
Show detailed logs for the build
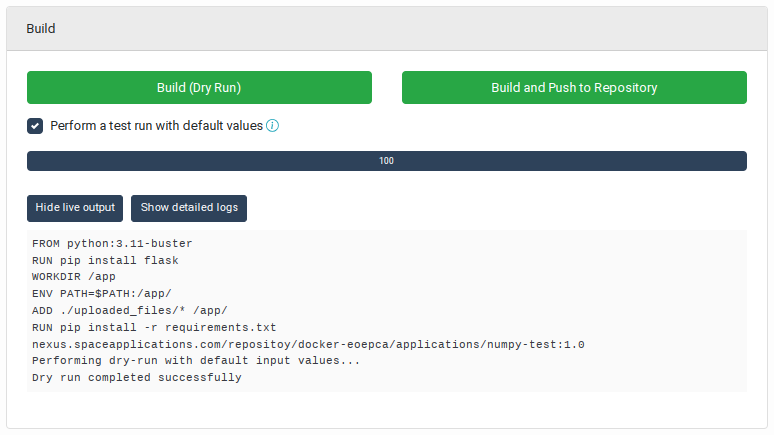tap(189, 208)
